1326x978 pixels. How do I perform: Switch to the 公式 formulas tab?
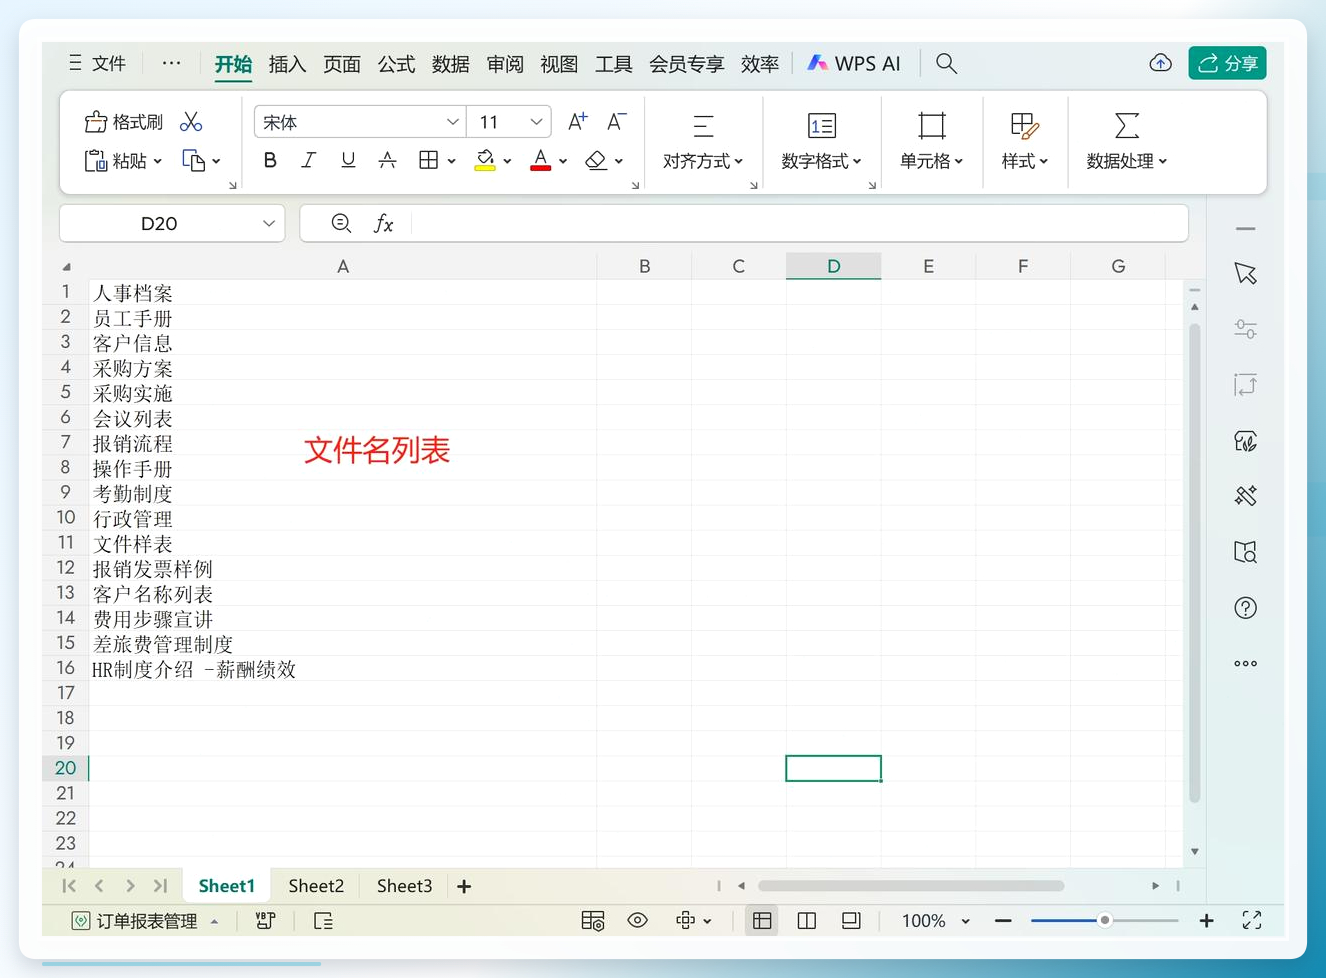(396, 64)
